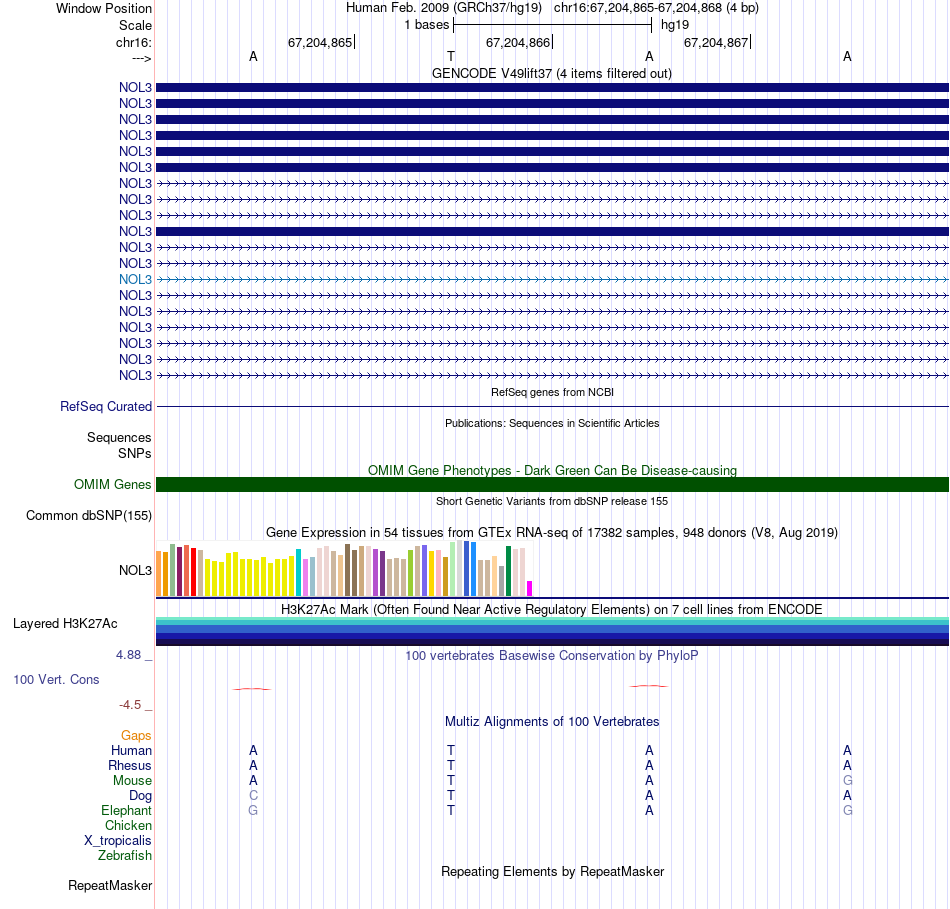Click the 100 Vert. Cons label
Screen dimensions: 950x909
point(56,680)
